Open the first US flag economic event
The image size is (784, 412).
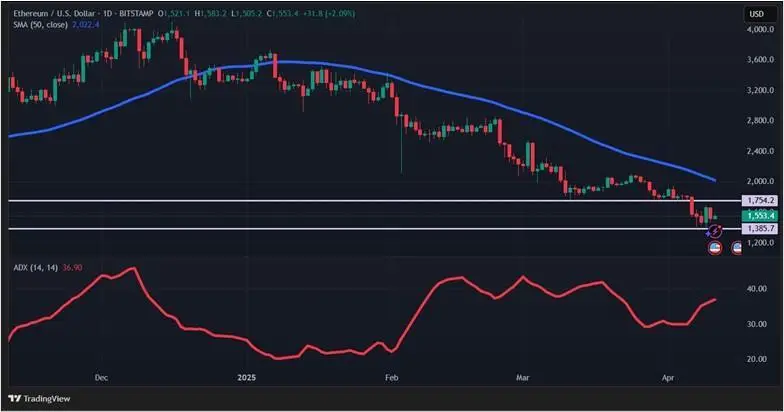tap(715, 247)
